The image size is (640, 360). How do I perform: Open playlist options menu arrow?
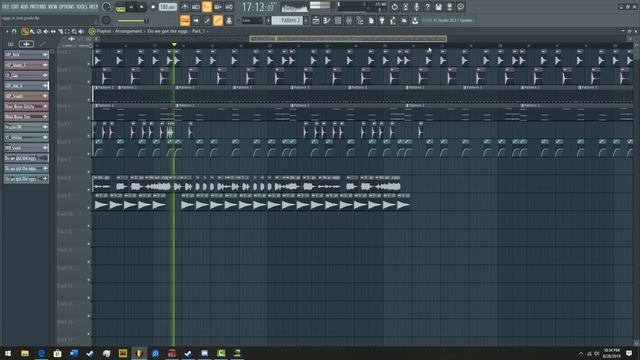click(7, 31)
